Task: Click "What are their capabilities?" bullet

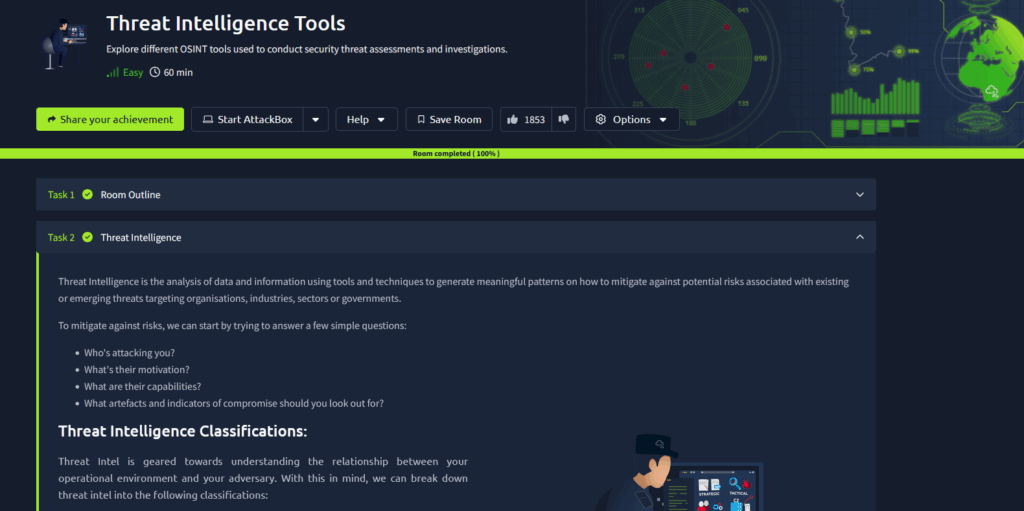Action: click(142, 386)
